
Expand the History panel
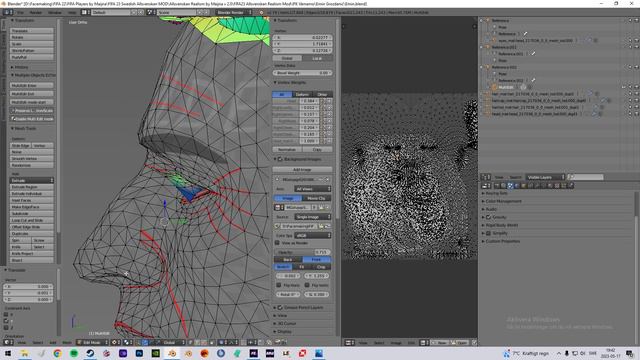(x=20, y=67)
